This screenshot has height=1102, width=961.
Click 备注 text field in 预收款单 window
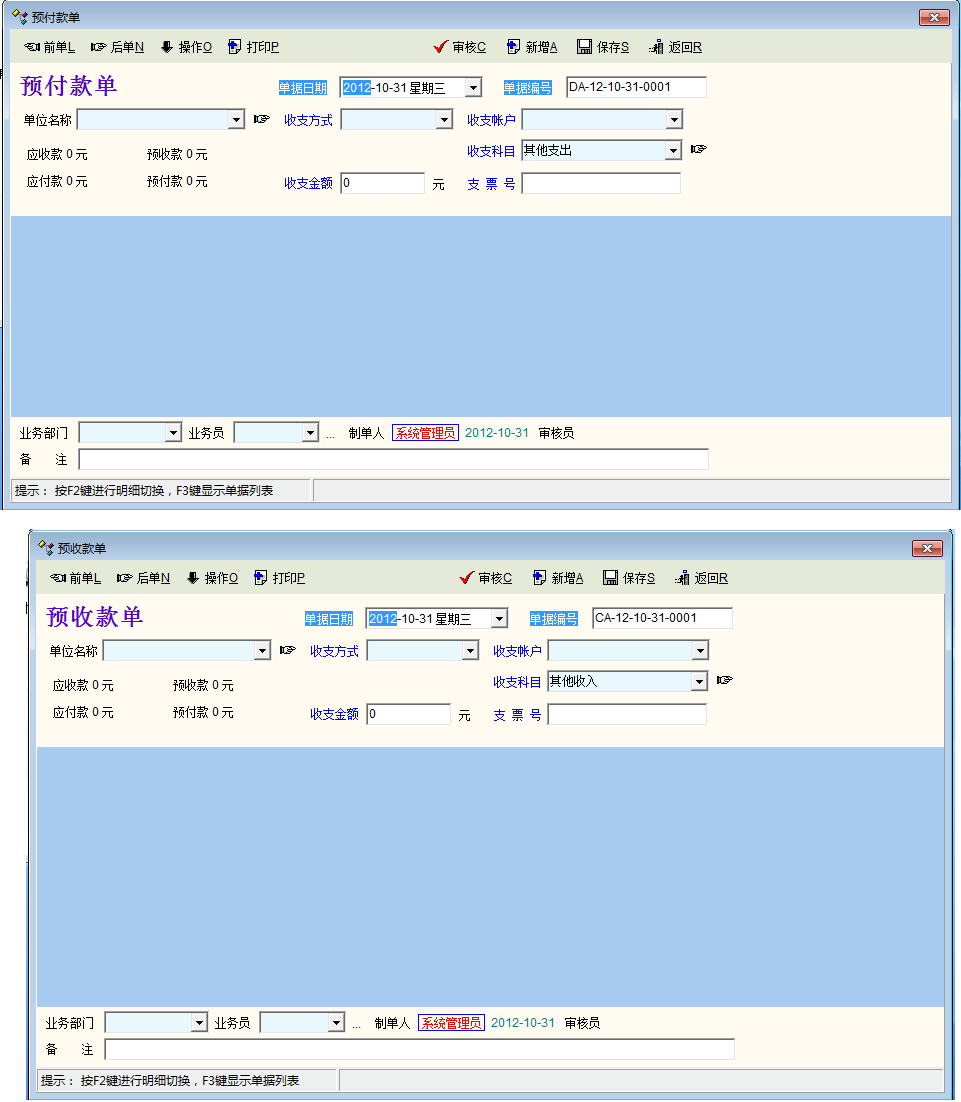419,1049
